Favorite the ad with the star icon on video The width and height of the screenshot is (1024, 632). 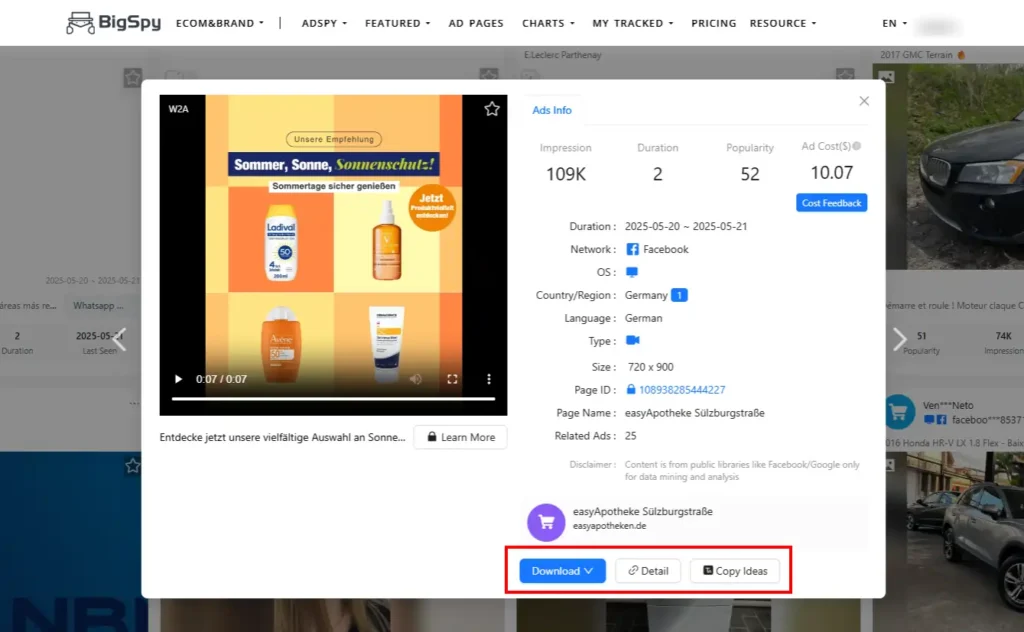point(492,109)
